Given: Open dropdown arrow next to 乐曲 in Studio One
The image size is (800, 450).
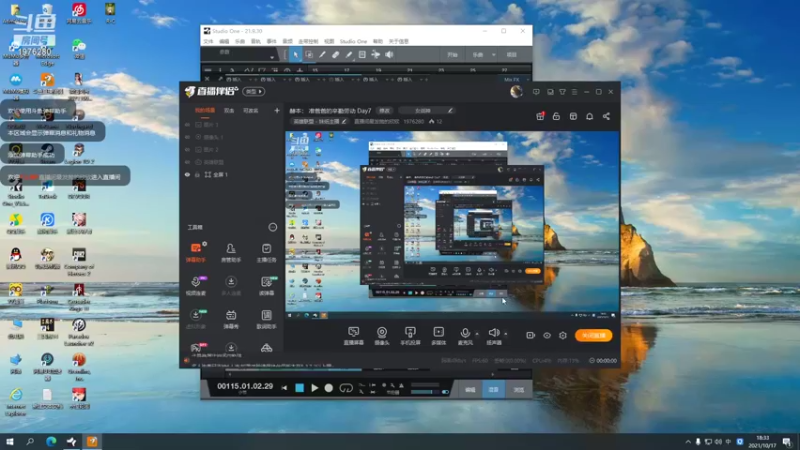Looking at the screenshot, I should (493, 55).
